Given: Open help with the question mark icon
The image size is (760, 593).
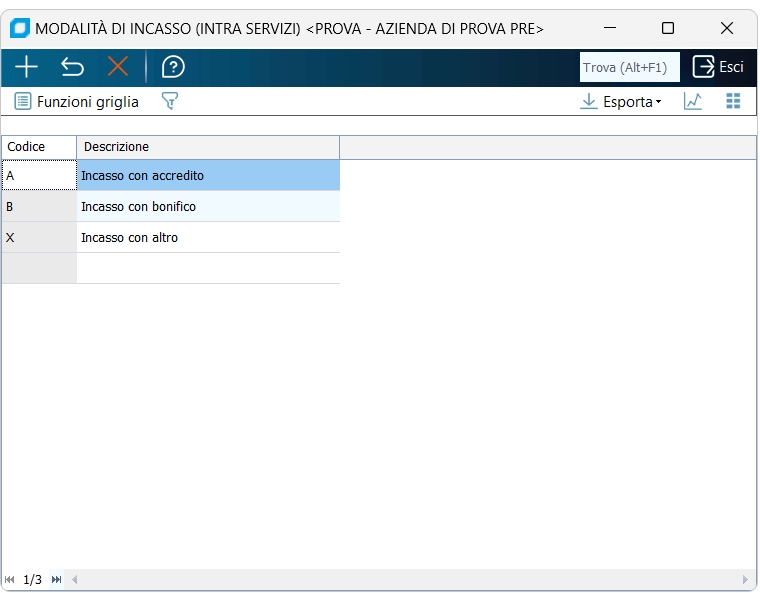Looking at the screenshot, I should click(173, 67).
